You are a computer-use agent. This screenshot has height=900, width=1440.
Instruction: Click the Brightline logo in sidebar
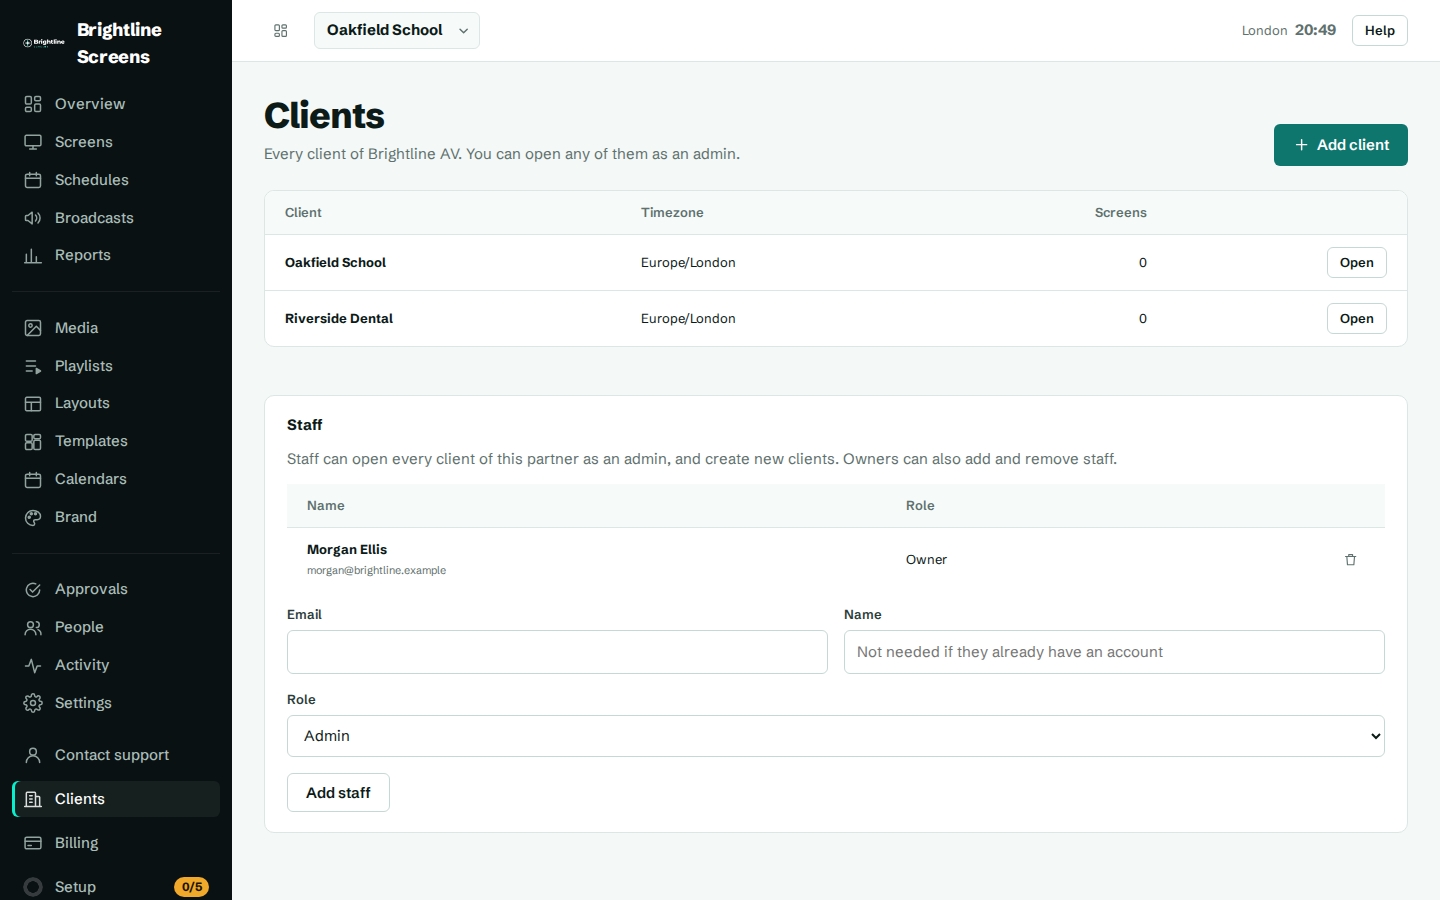(x=44, y=43)
